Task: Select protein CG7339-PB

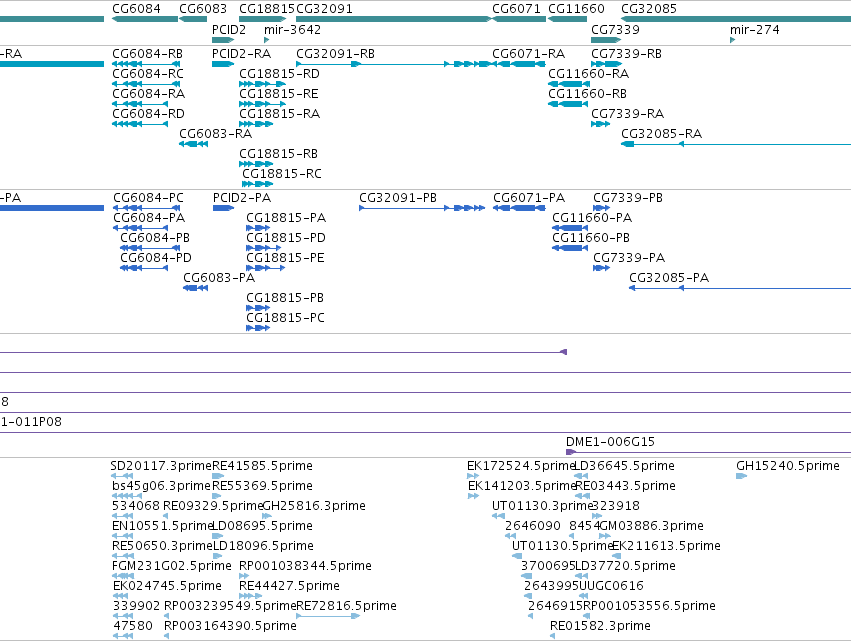Action: click(628, 198)
